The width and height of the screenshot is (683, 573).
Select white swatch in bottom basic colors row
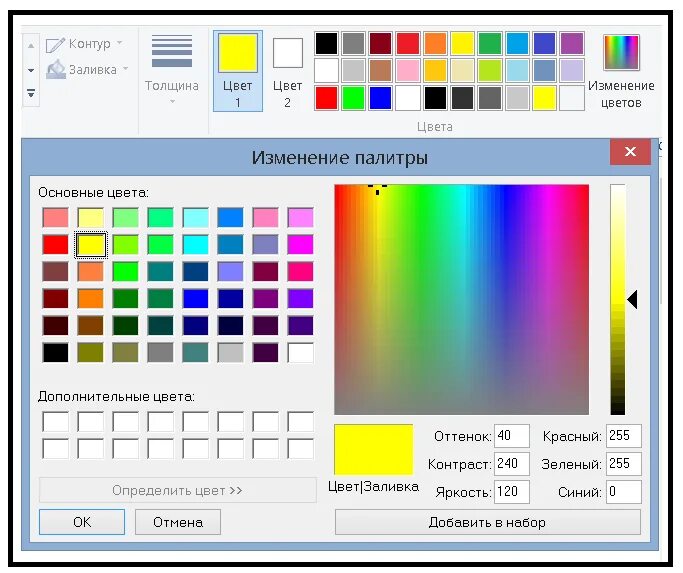301,353
